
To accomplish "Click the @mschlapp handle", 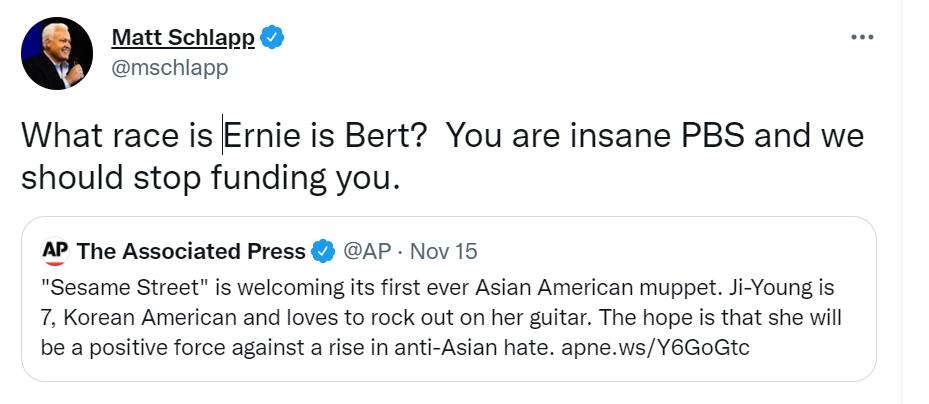I will pyautogui.click(x=169, y=67).
